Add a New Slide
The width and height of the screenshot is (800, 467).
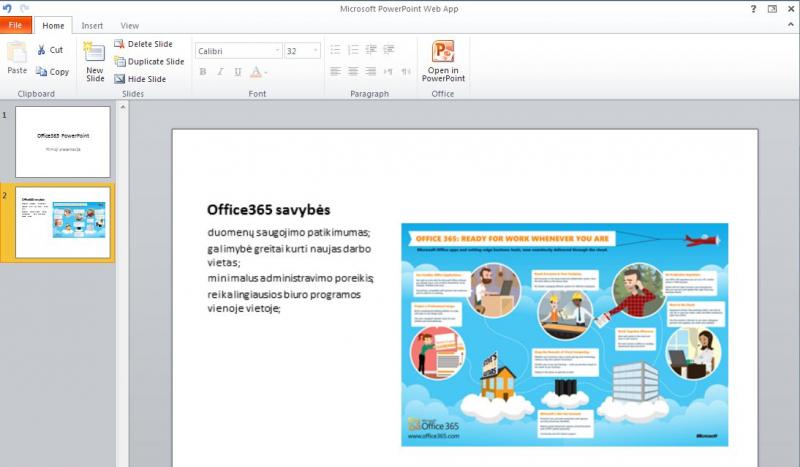click(x=95, y=62)
